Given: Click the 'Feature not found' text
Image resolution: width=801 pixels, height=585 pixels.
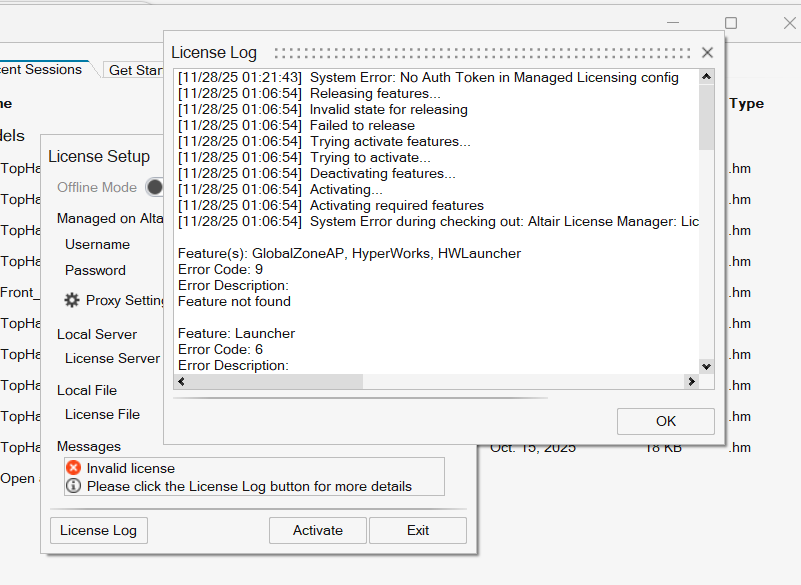Looking at the screenshot, I should [x=234, y=301].
